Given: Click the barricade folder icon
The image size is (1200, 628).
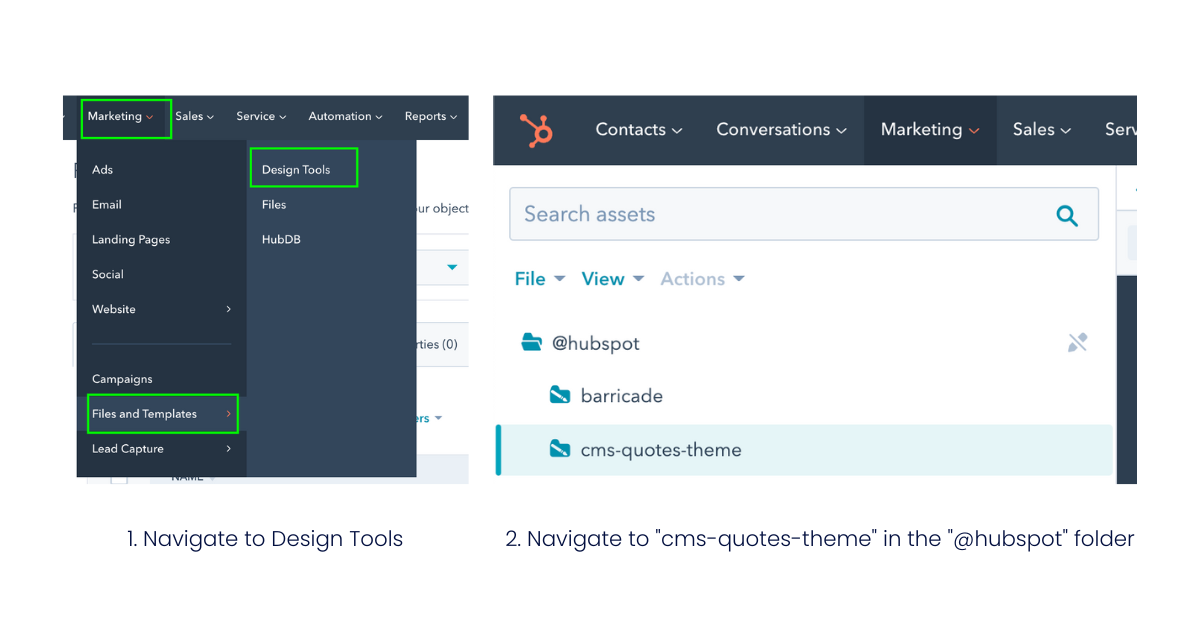Looking at the screenshot, I should coord(560,395).
